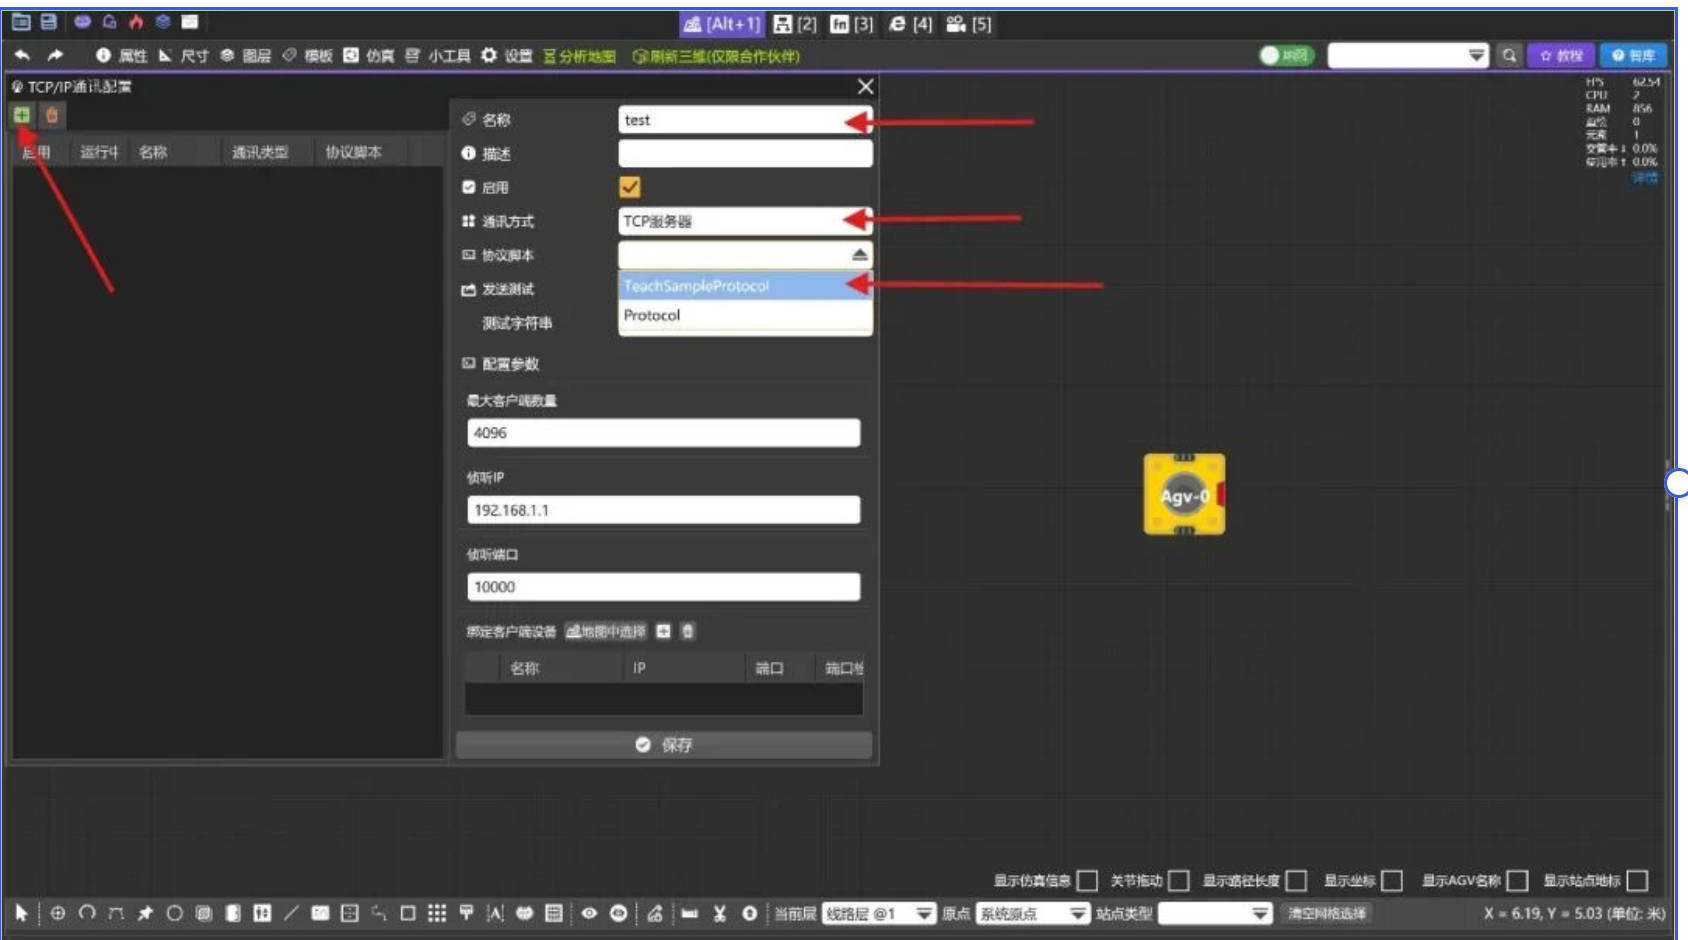Collapse the 协议脚本 dropdown arrow
Viewport: 1688px width, 940px height.
click(860, 255)
